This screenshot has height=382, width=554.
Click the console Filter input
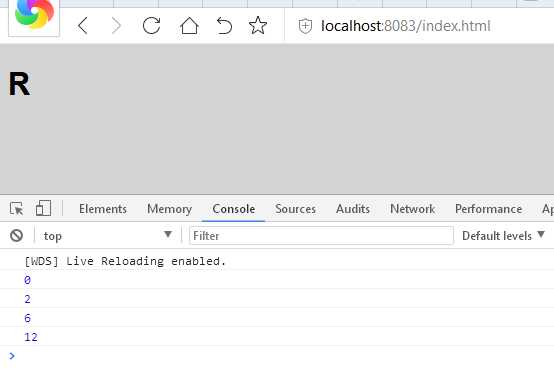[321, 236]
